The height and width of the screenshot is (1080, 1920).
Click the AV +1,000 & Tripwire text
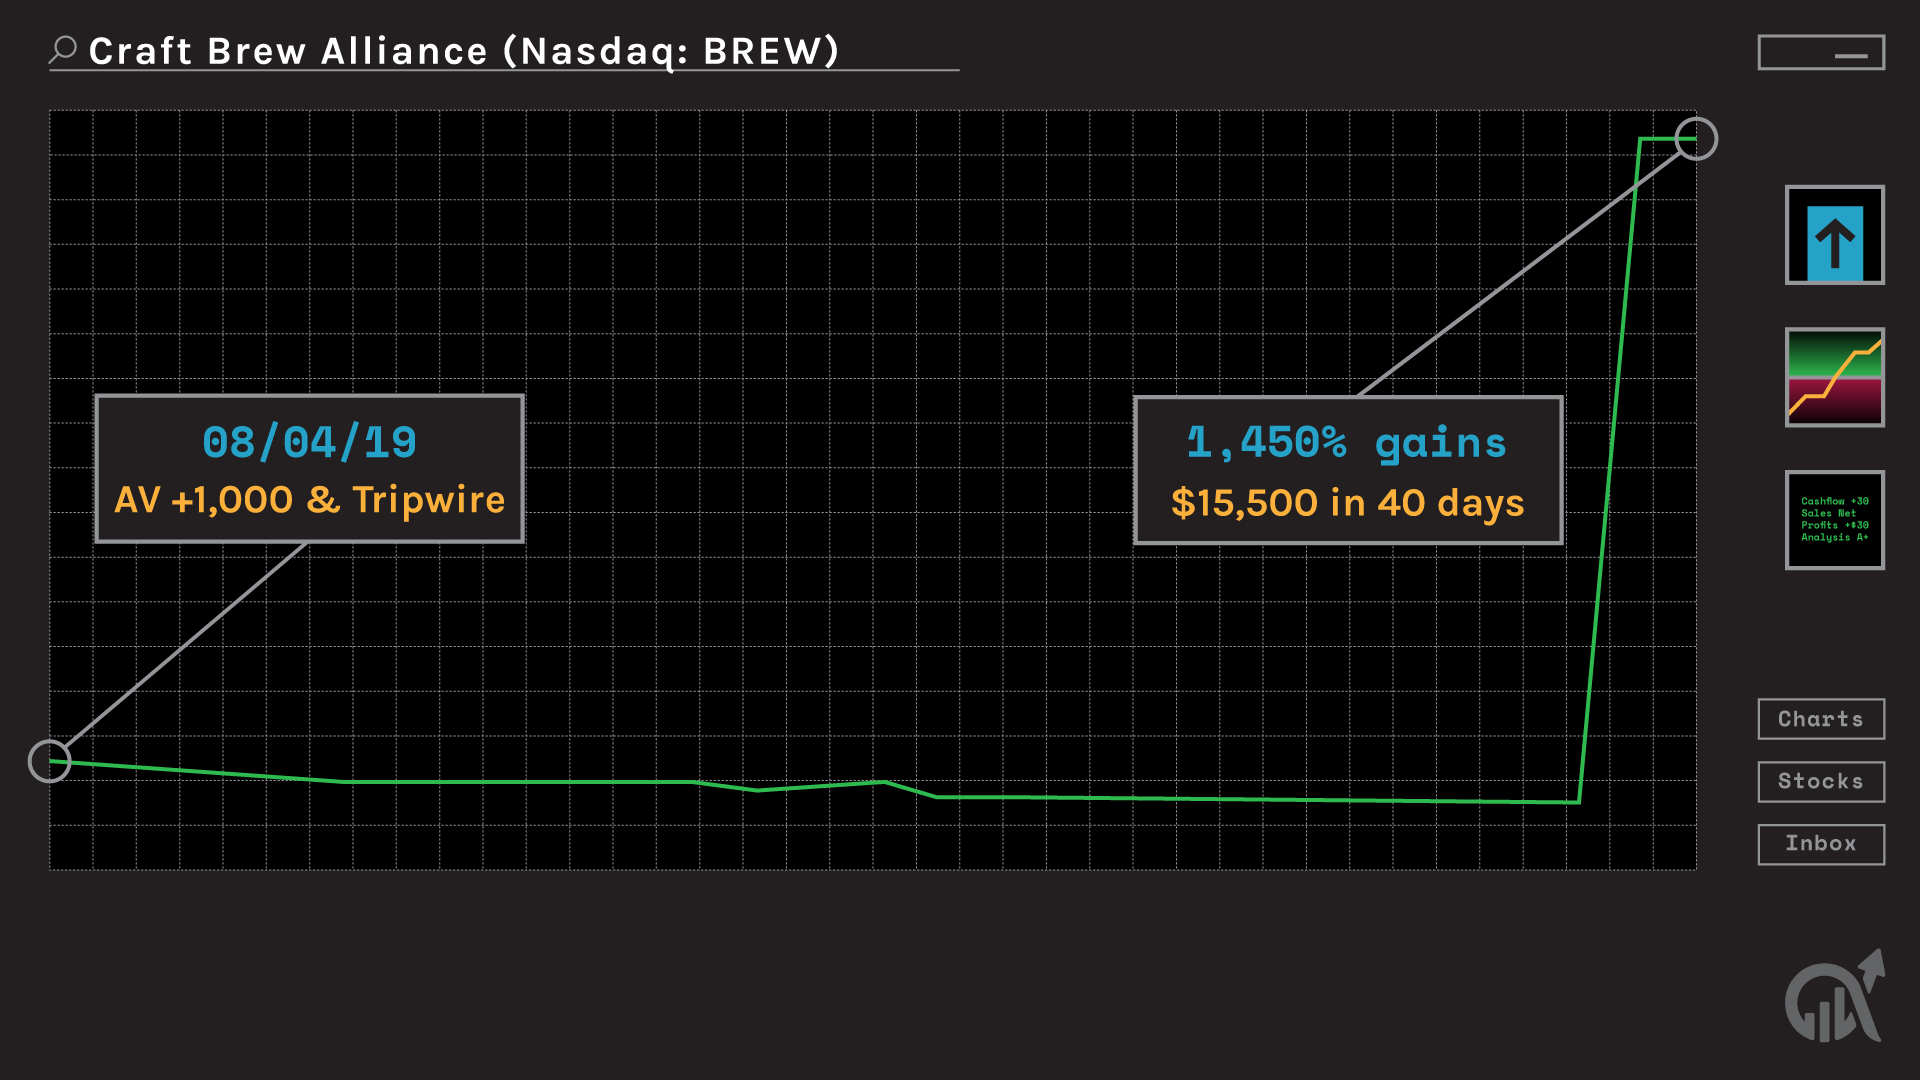pos(309,500)
